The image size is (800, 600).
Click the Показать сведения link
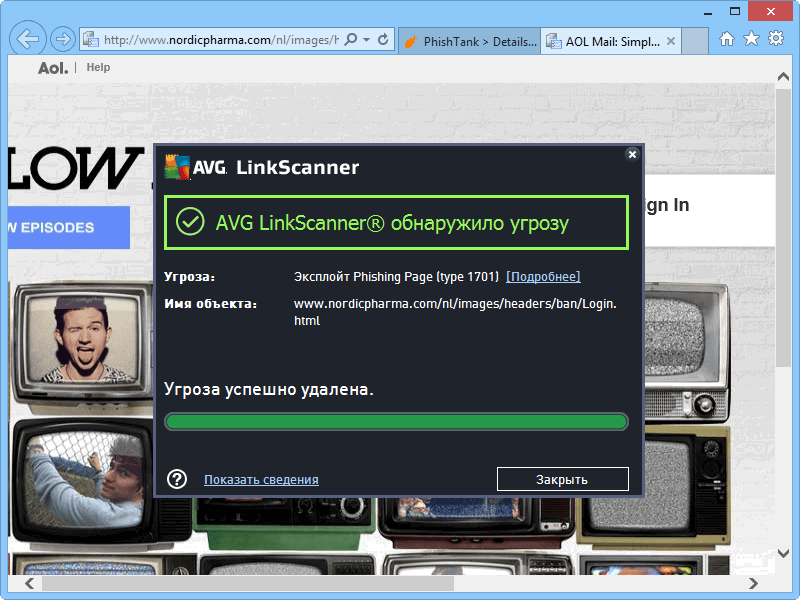[261, 480]
